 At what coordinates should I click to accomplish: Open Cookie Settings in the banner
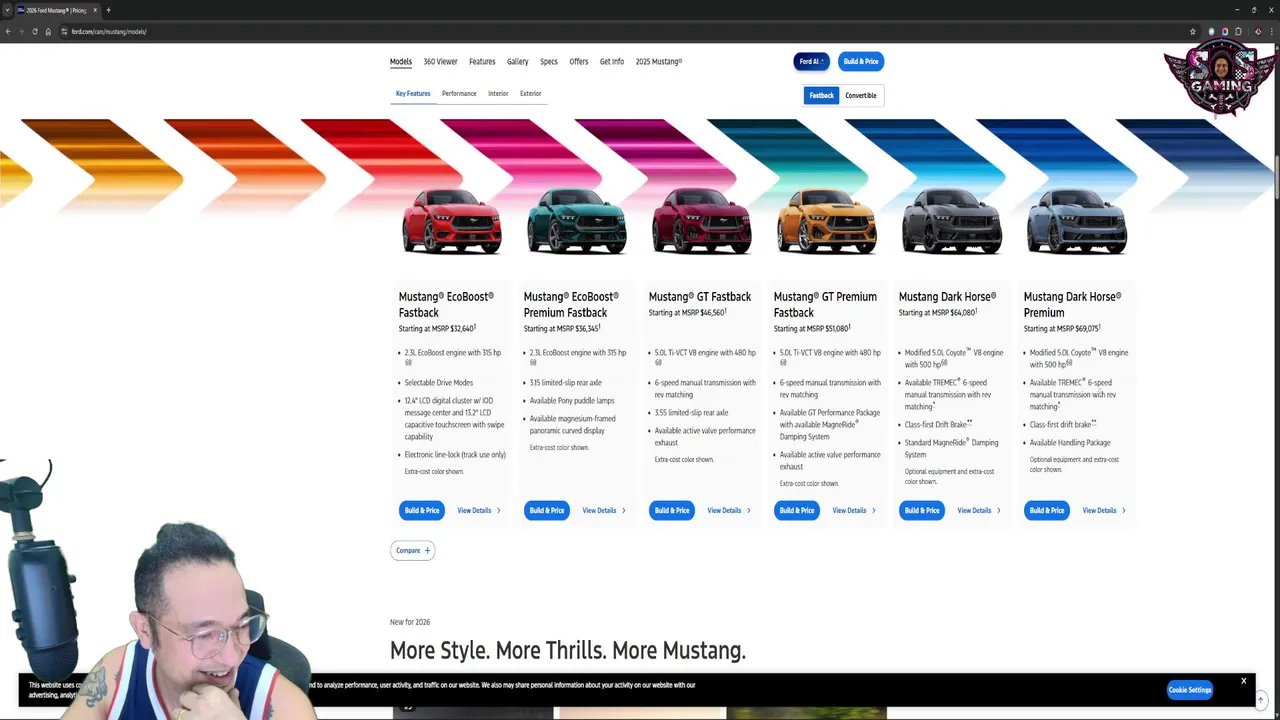(1190, 690)
